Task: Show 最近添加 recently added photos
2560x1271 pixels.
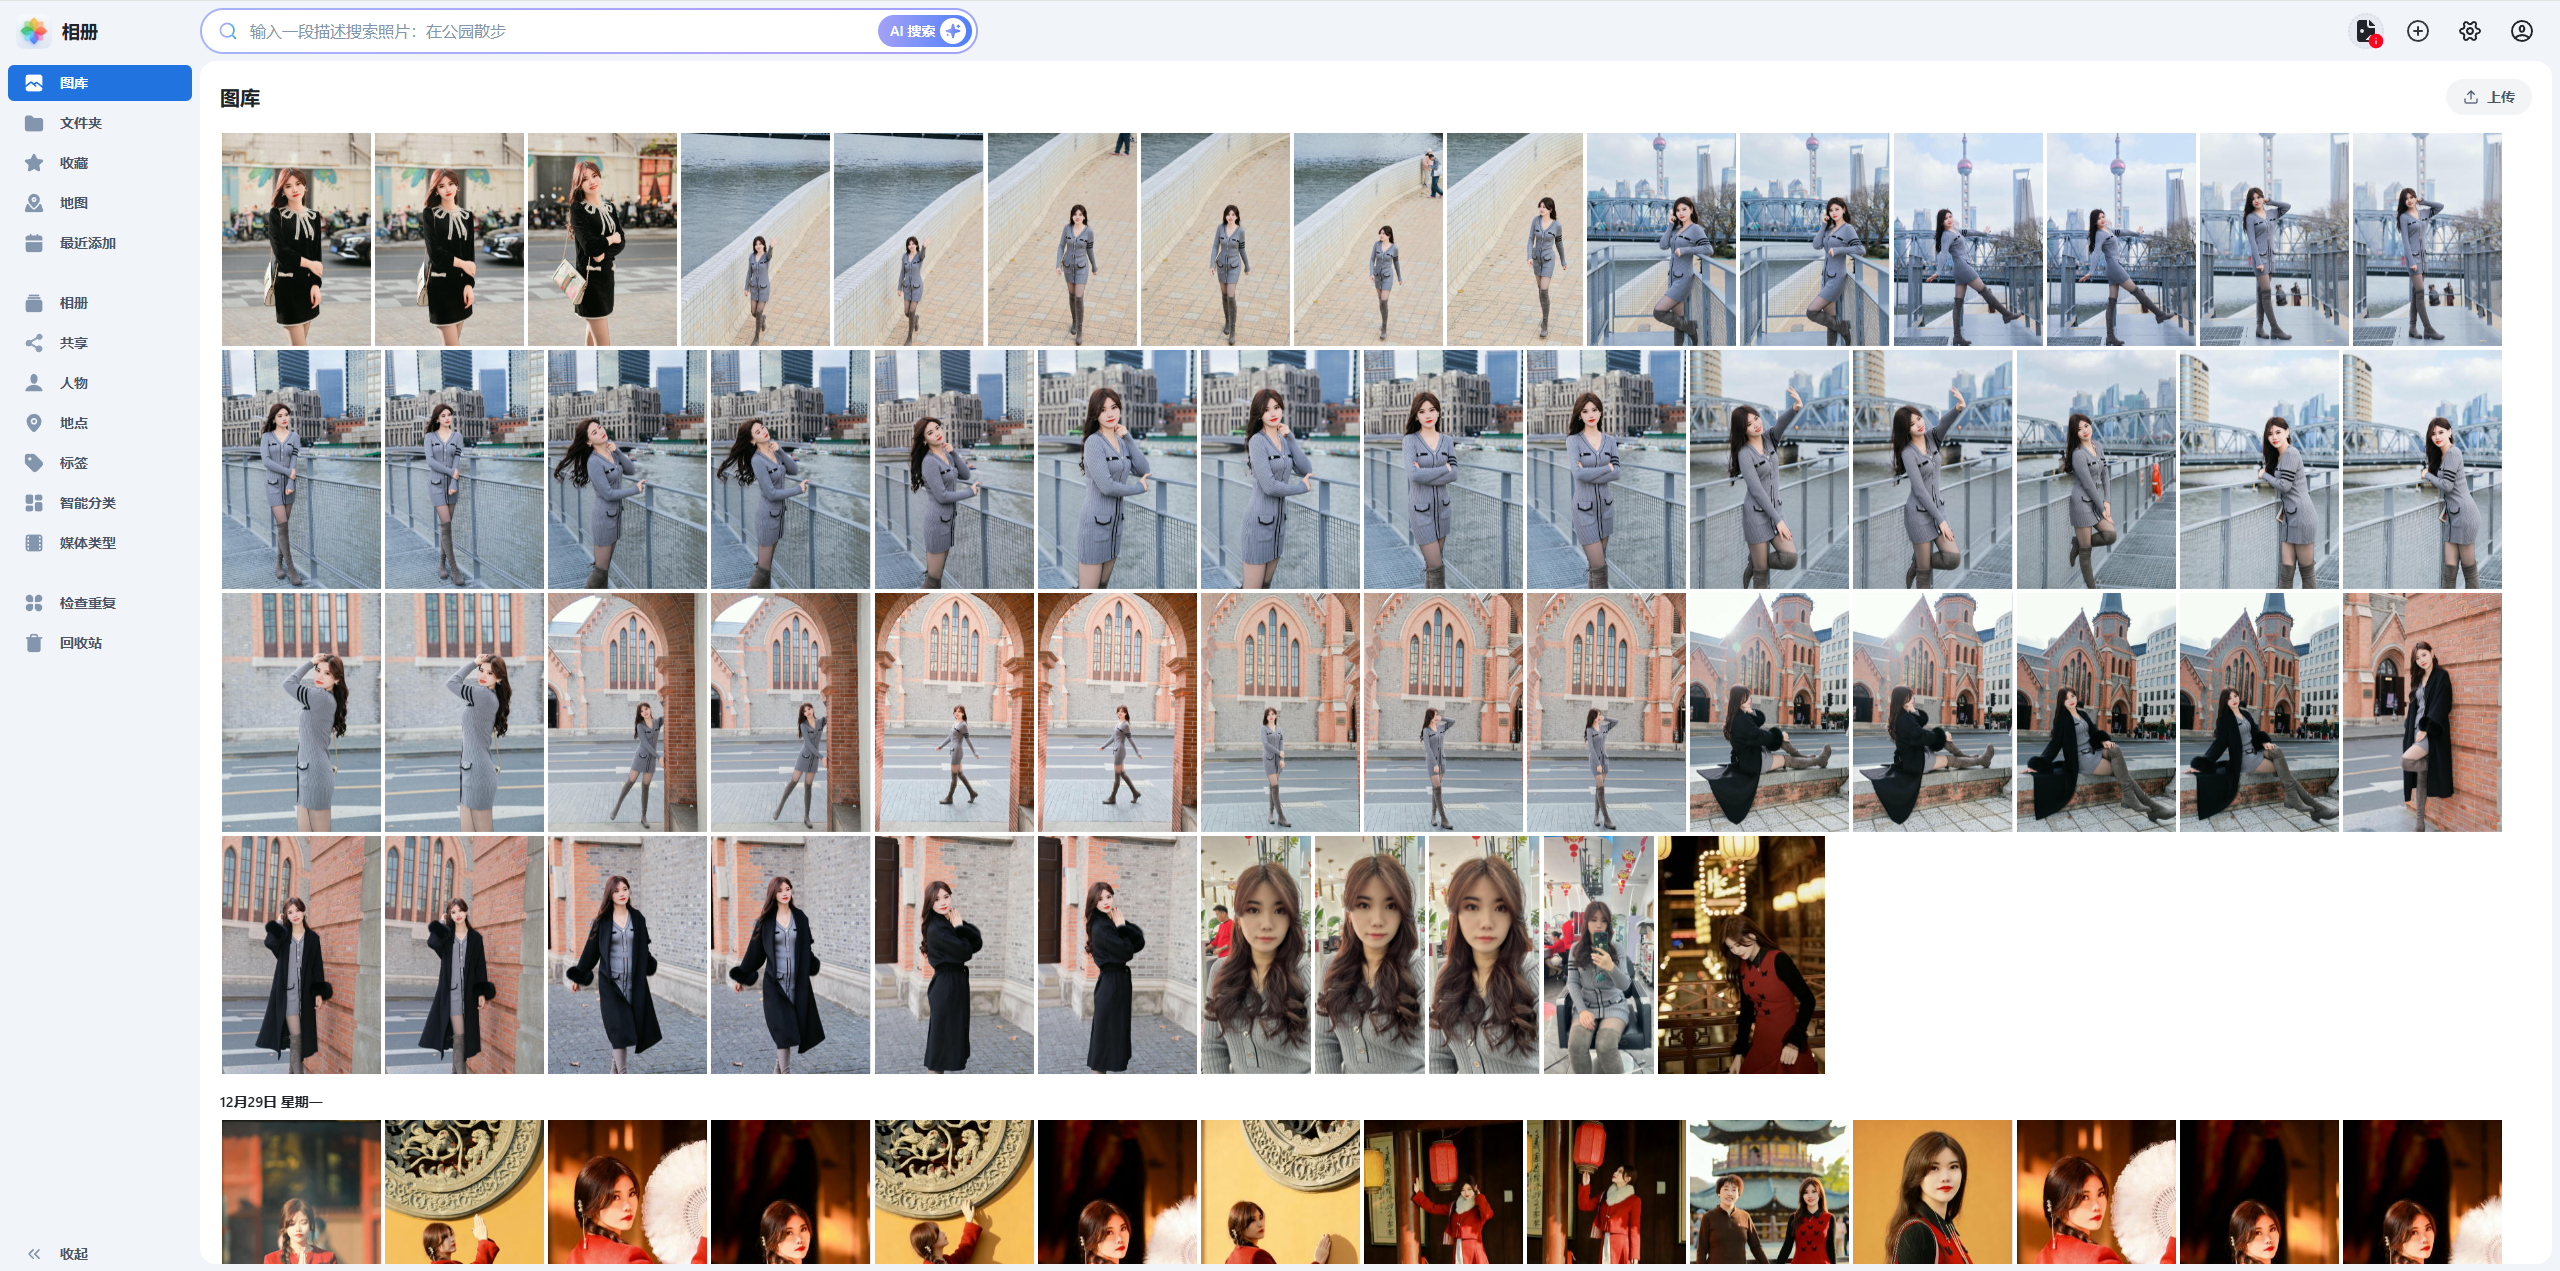Action: click(88, 243)
